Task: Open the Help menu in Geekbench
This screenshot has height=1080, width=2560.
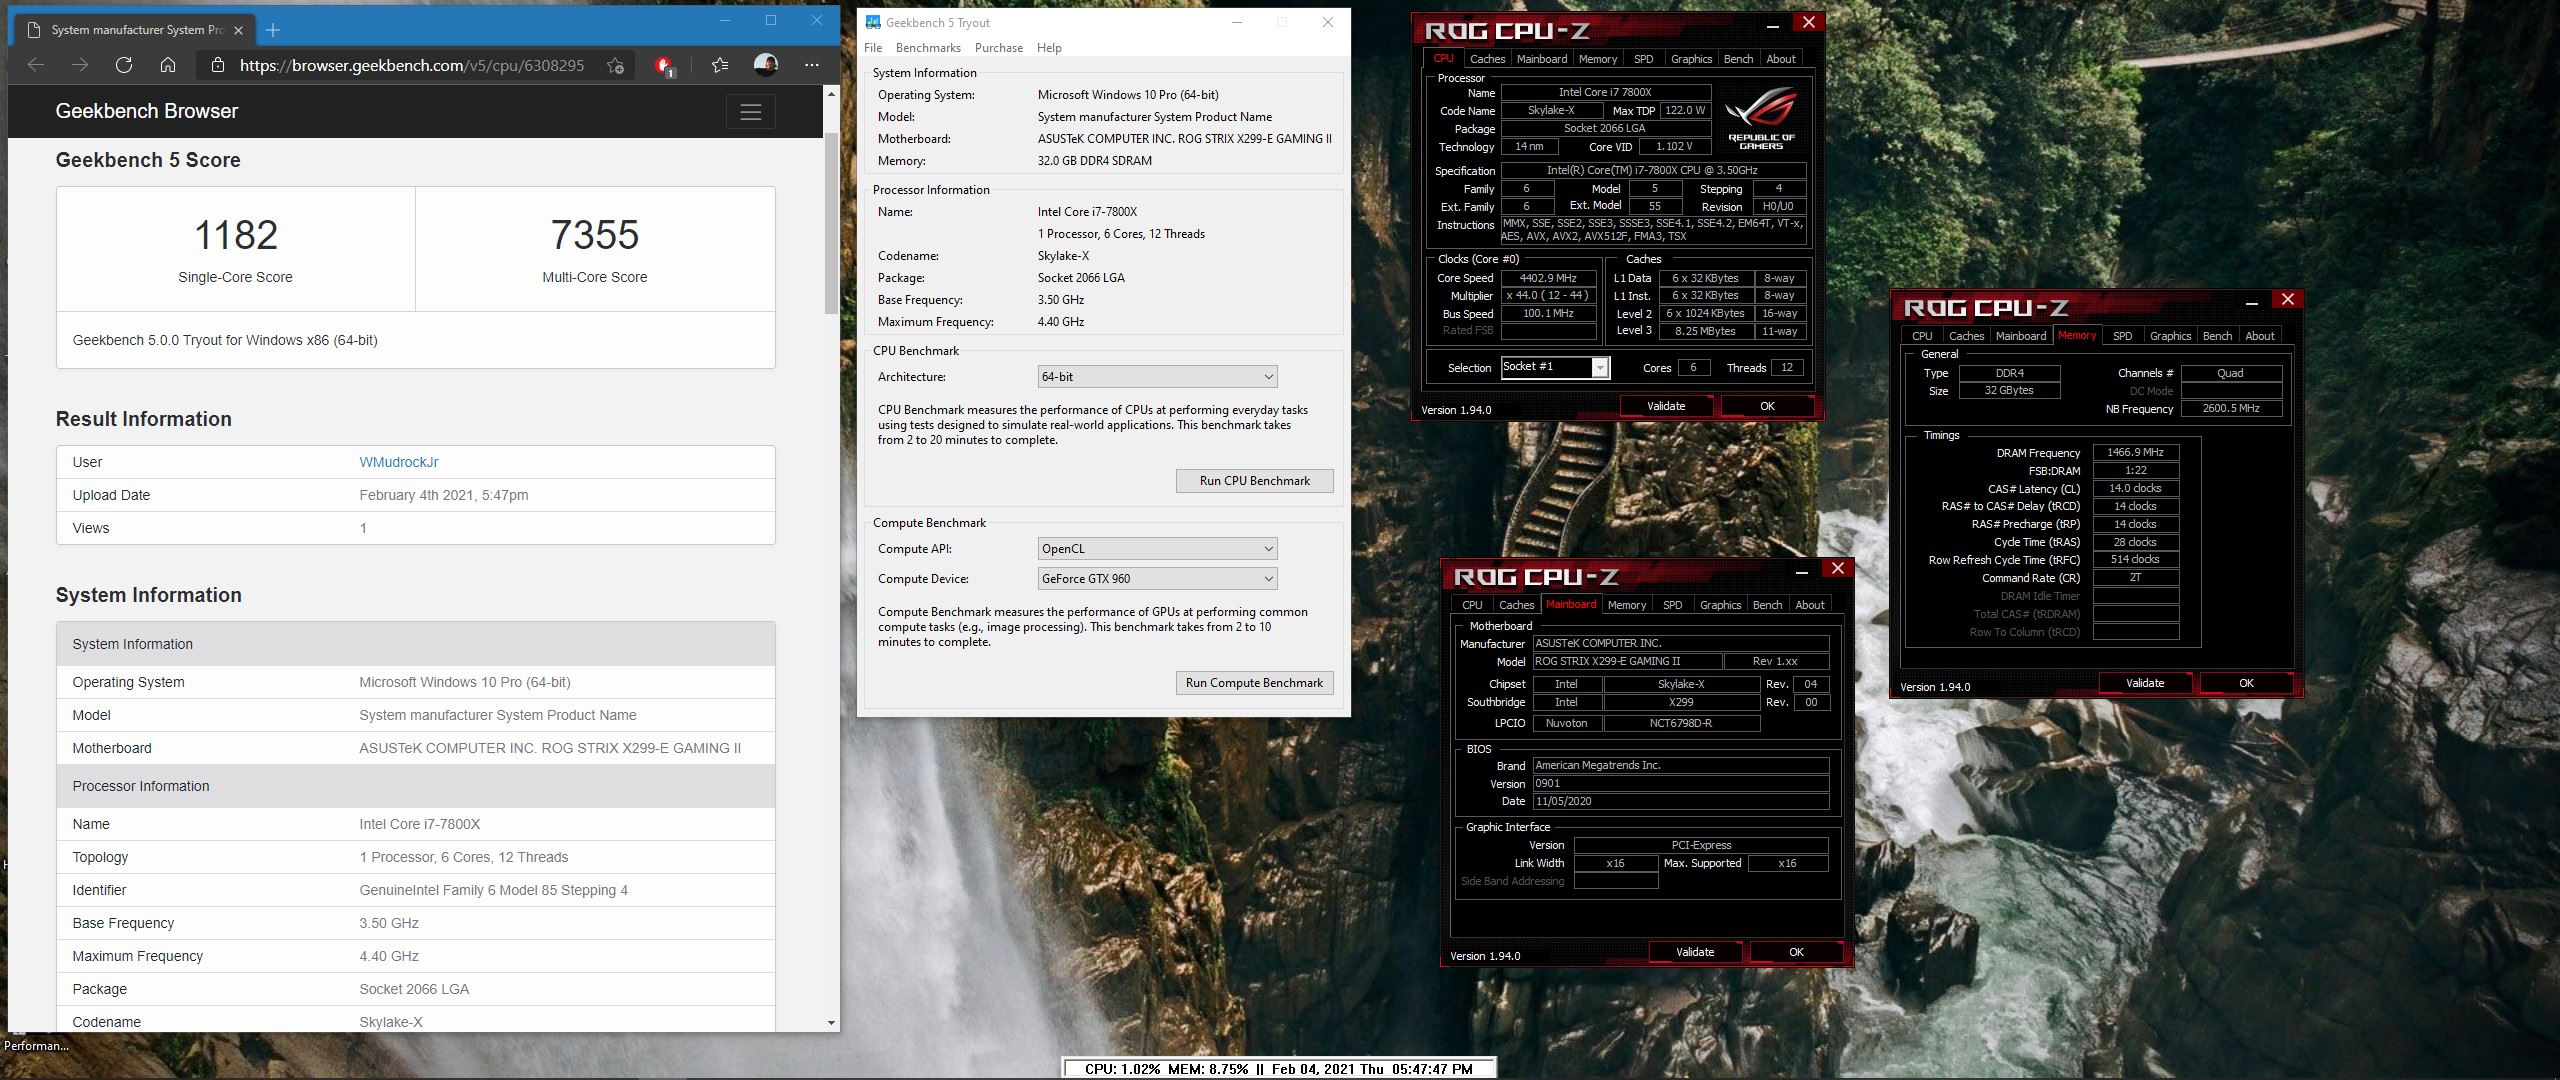Action: 1049,48
